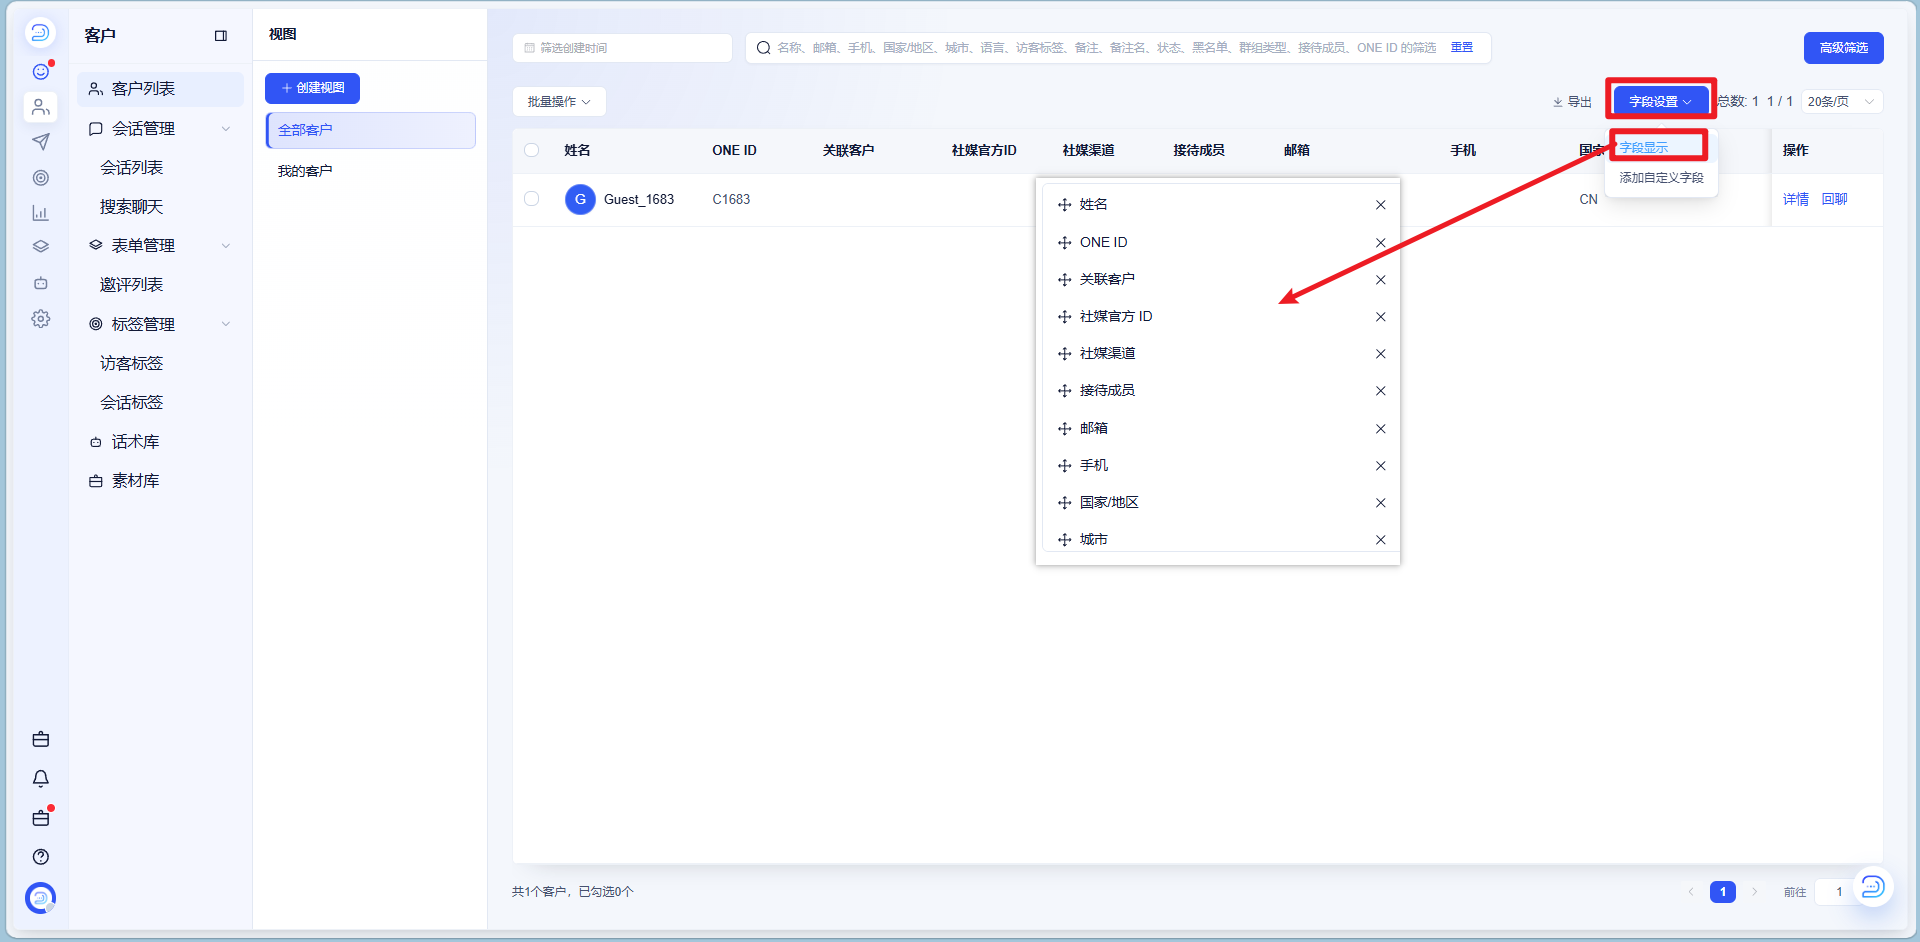Open 素材库 in the sidebar
The height and width of the screenshot is (942, 1920).
pyautogui.click(x=135, y=481)
